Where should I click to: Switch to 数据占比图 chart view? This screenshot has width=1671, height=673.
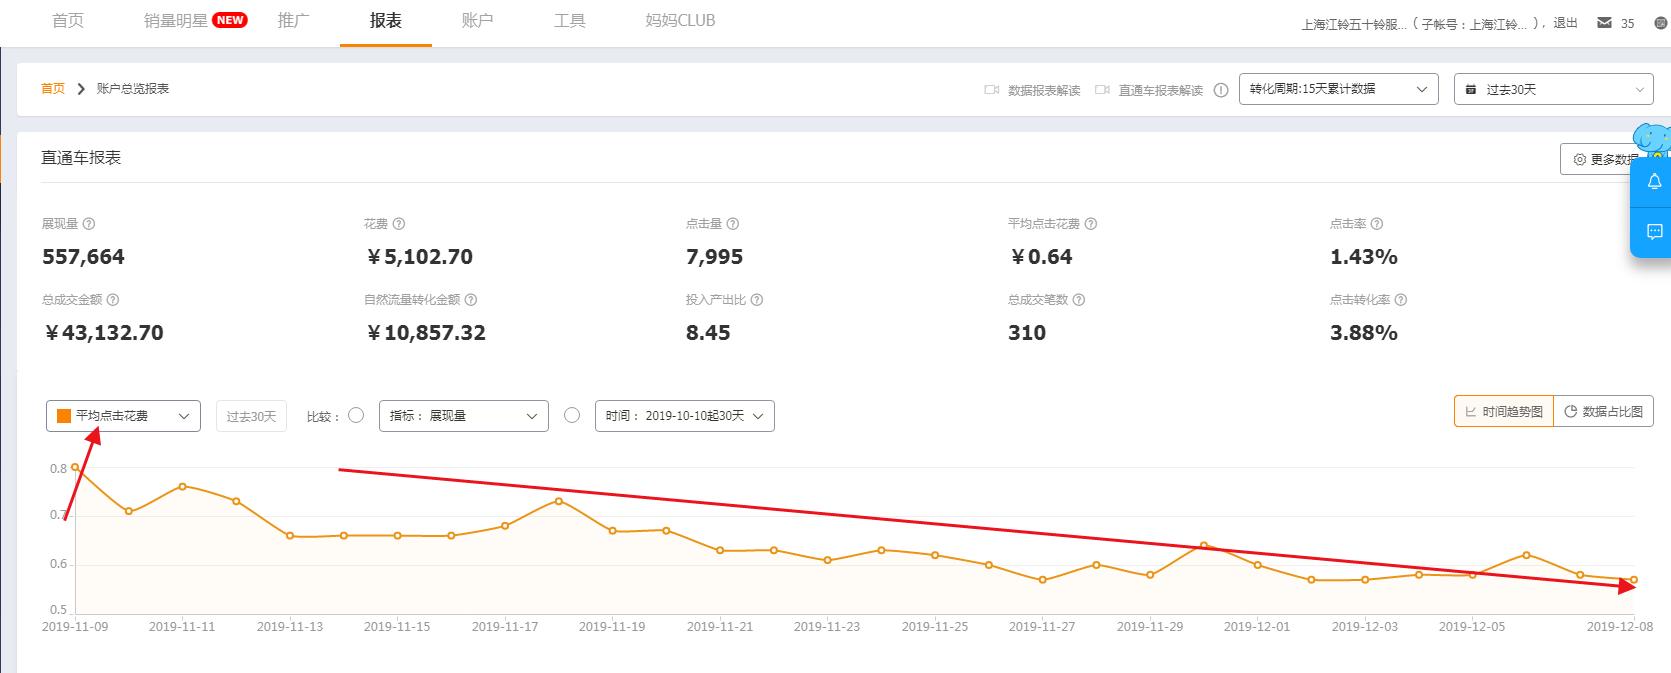(x=1603, y=411)
